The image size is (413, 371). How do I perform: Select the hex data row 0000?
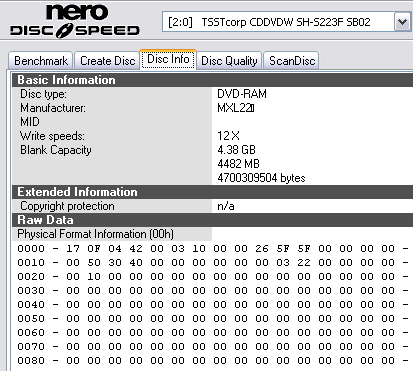(x=213, y=248)
